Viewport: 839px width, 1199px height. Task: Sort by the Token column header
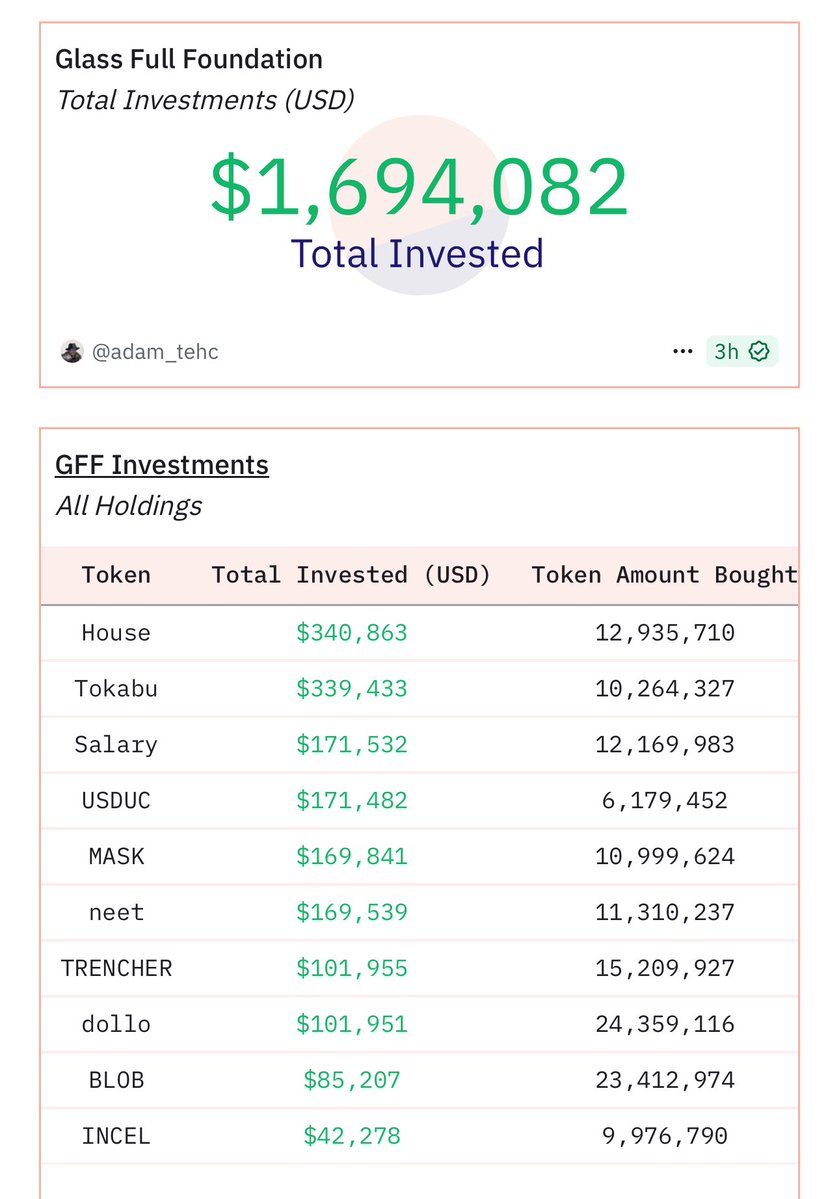point(116,575)
